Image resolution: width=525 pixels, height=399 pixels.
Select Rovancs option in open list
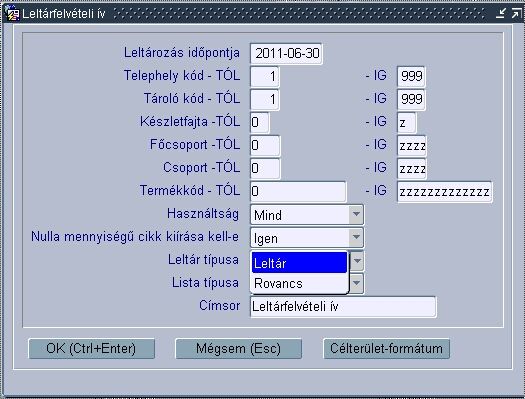299,284
